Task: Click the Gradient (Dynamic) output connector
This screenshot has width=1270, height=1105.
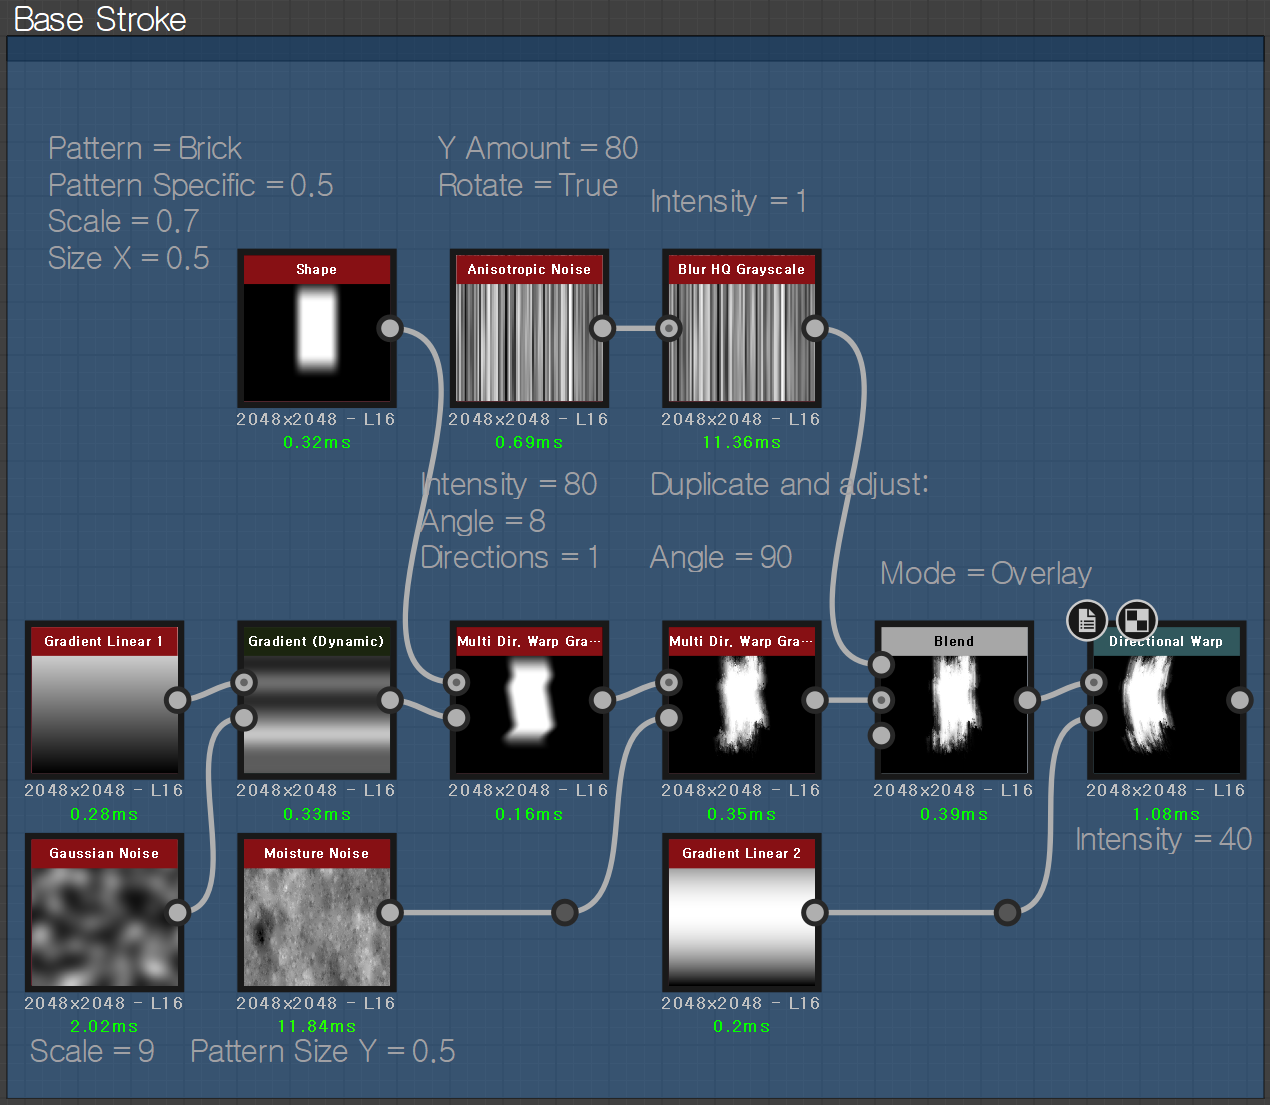Action: pos(390,700)
